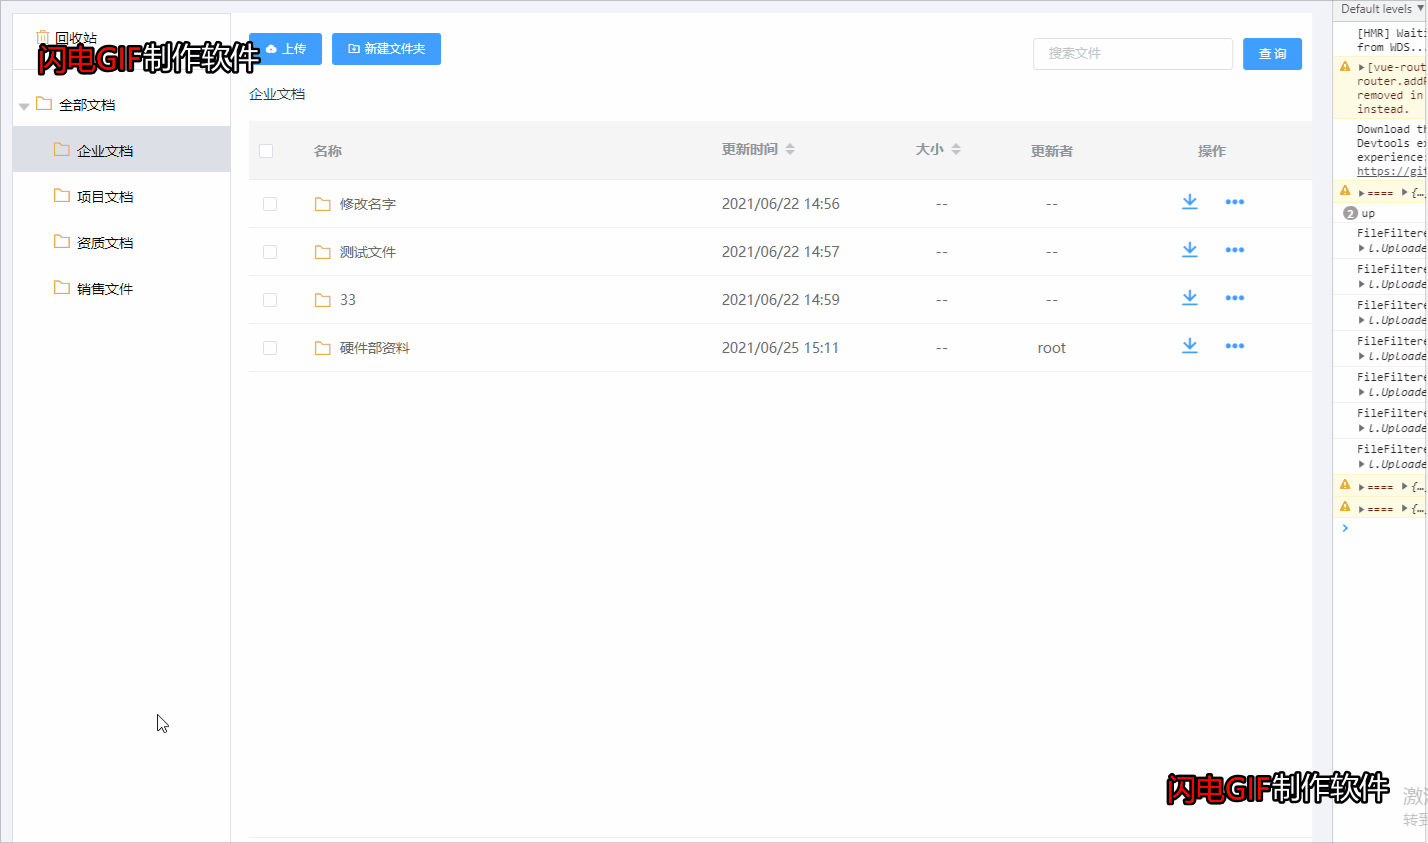1428x843 pixels.
Task: Click the timestamp 2021/06/22 14:59
Action: [x=780, y=300]
